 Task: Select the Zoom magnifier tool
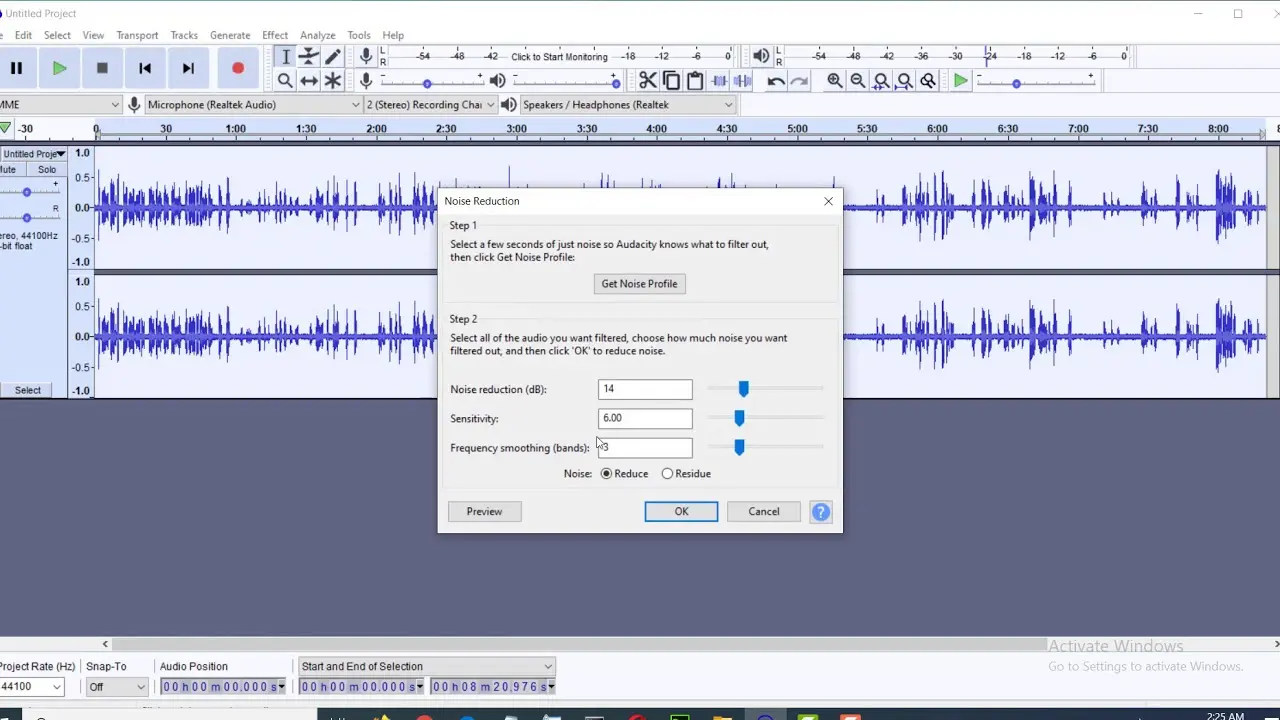click(x=285, y=81)
